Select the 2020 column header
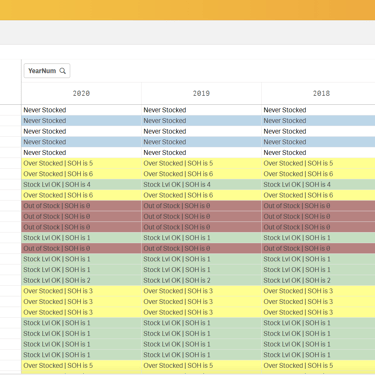This screenshot has height=375, width=375. pos(81,93)
